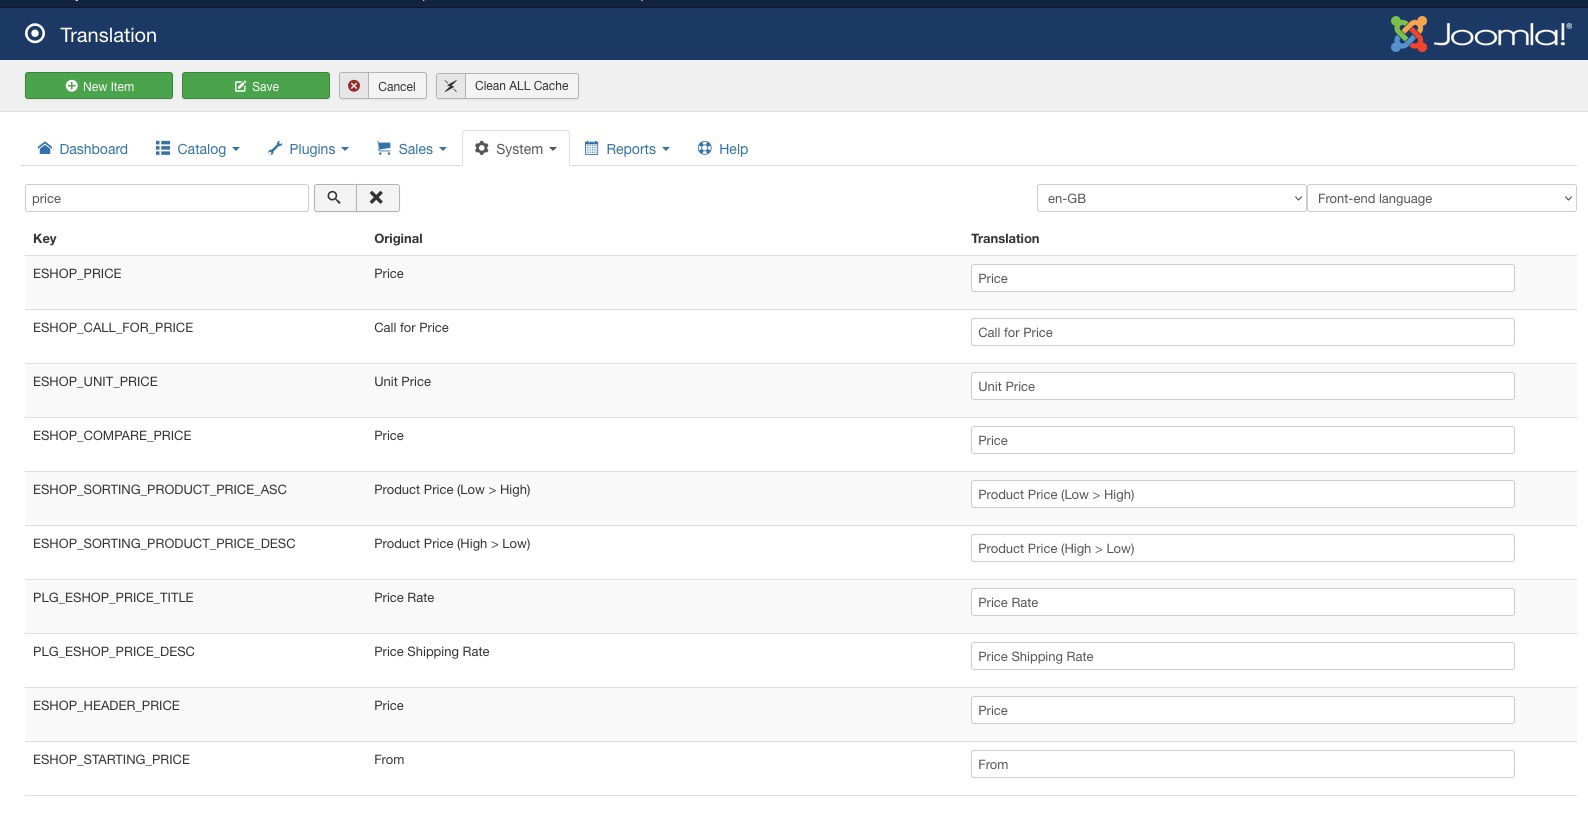Click the red Cancel icon
Screen dimensions: 1588x815
[354, 86]
